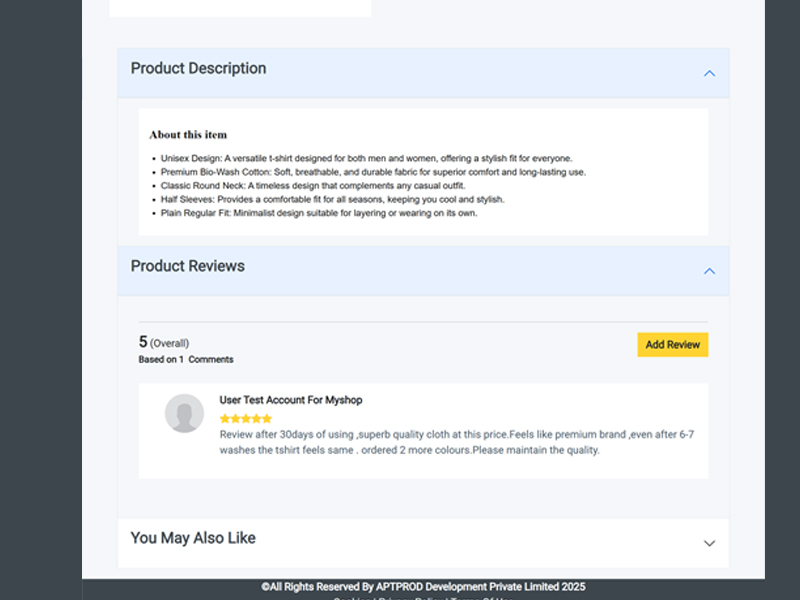Image resolution: width=800 pixels, height=600 pixels.
Task: Click the Premium Bio-Wash Cotton bullet point
Action: click(x=373, y=172)
